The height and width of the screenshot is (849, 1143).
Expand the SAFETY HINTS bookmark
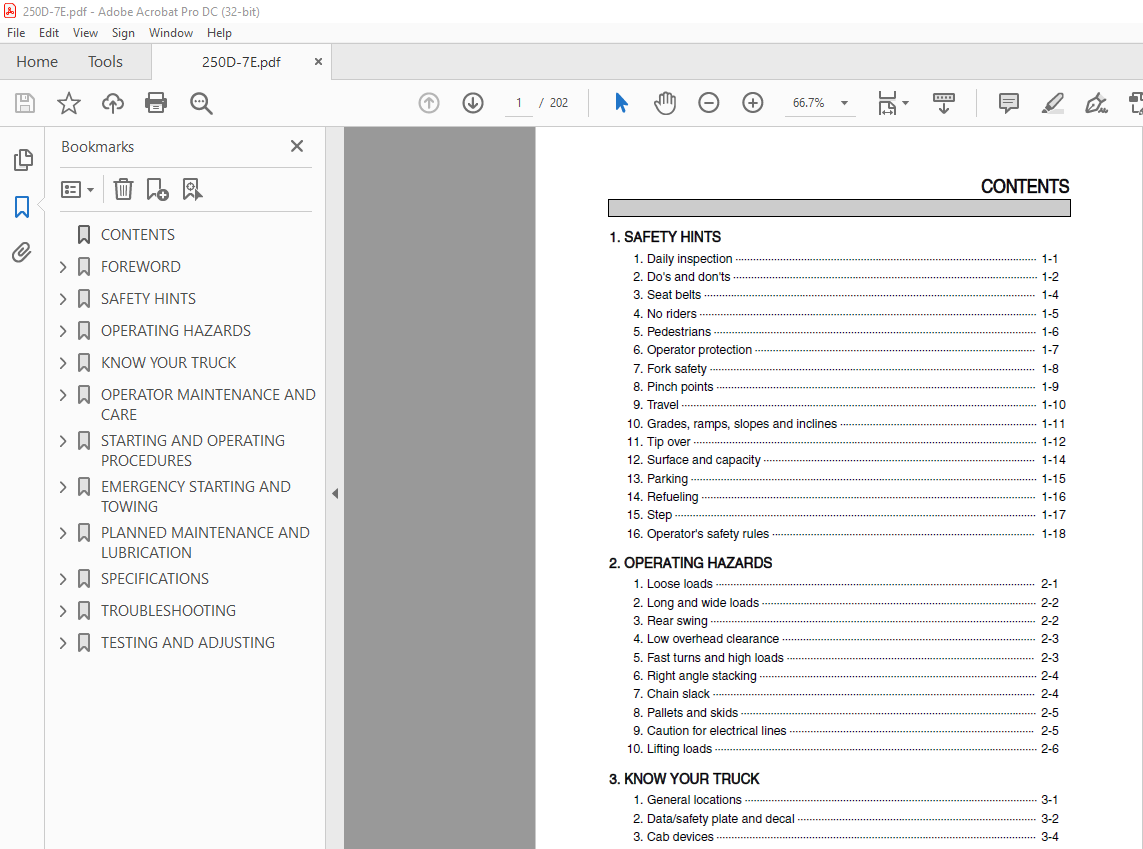63,299
